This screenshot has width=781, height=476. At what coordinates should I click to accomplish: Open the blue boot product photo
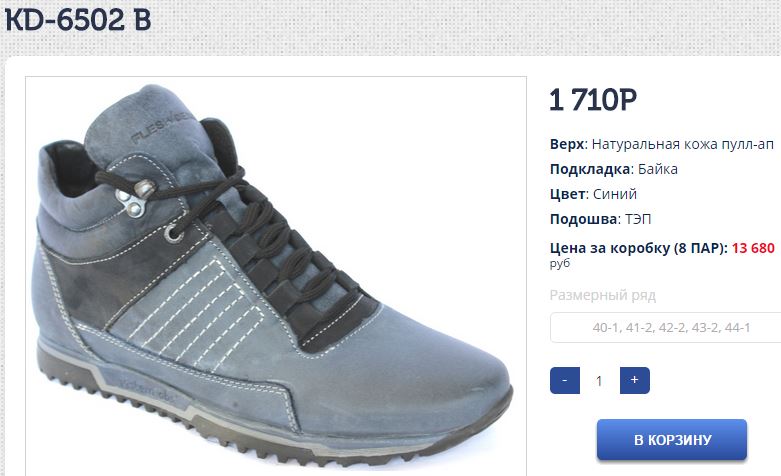276,276
